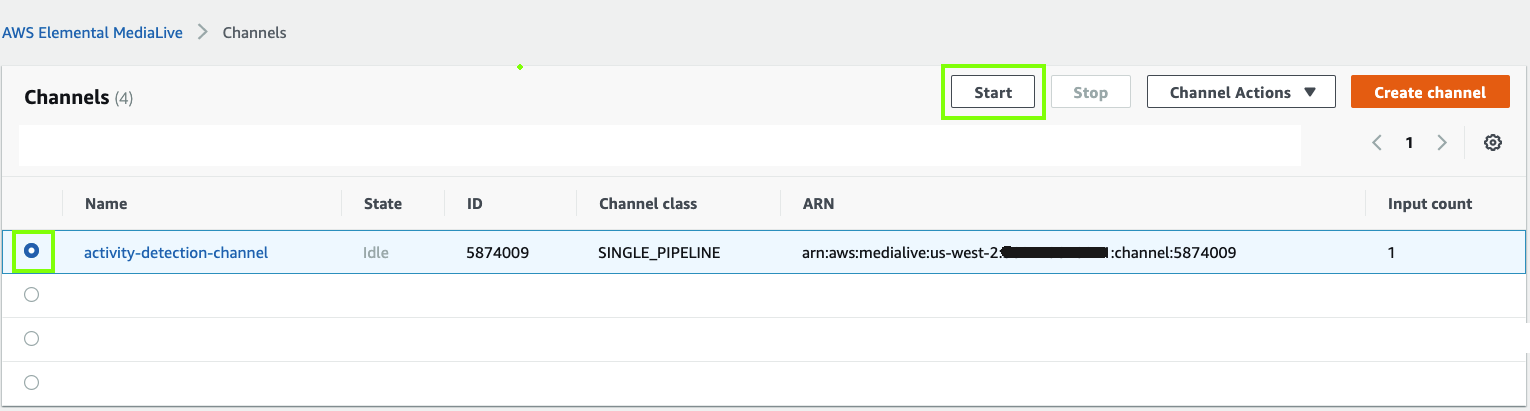Click the Idle state cell

376,253
